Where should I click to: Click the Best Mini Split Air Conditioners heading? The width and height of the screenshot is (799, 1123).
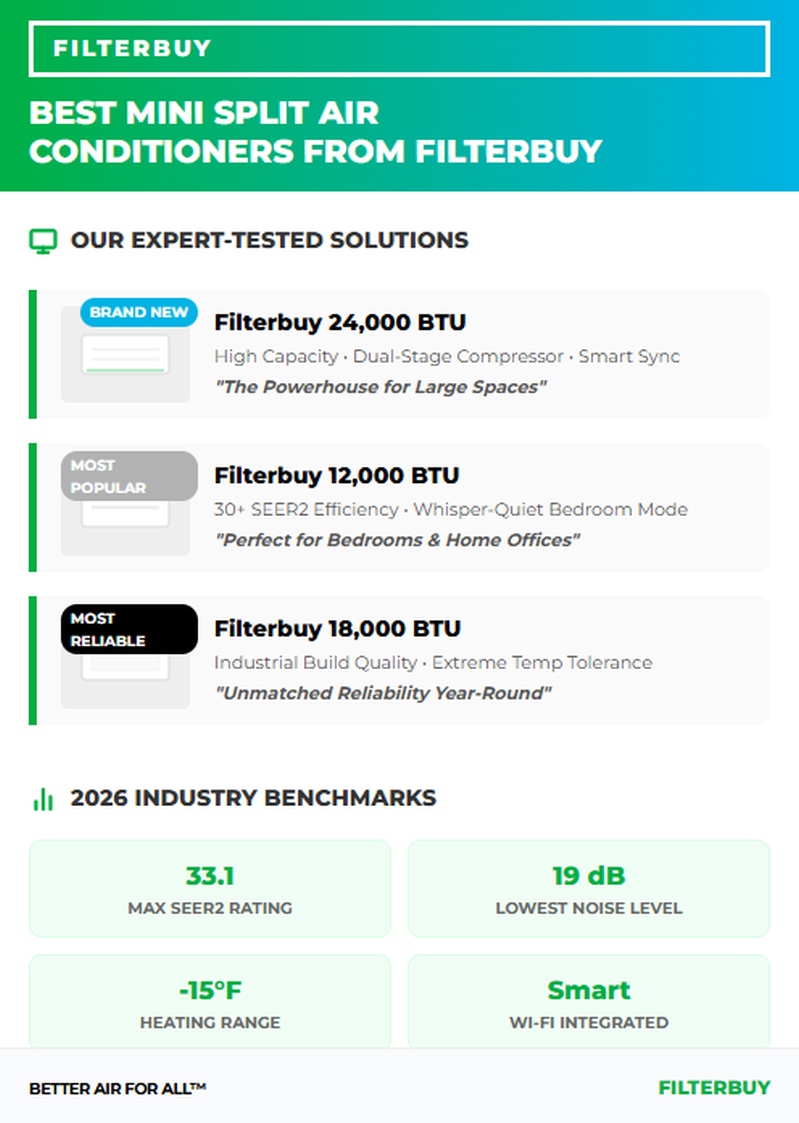pos(315,131)
